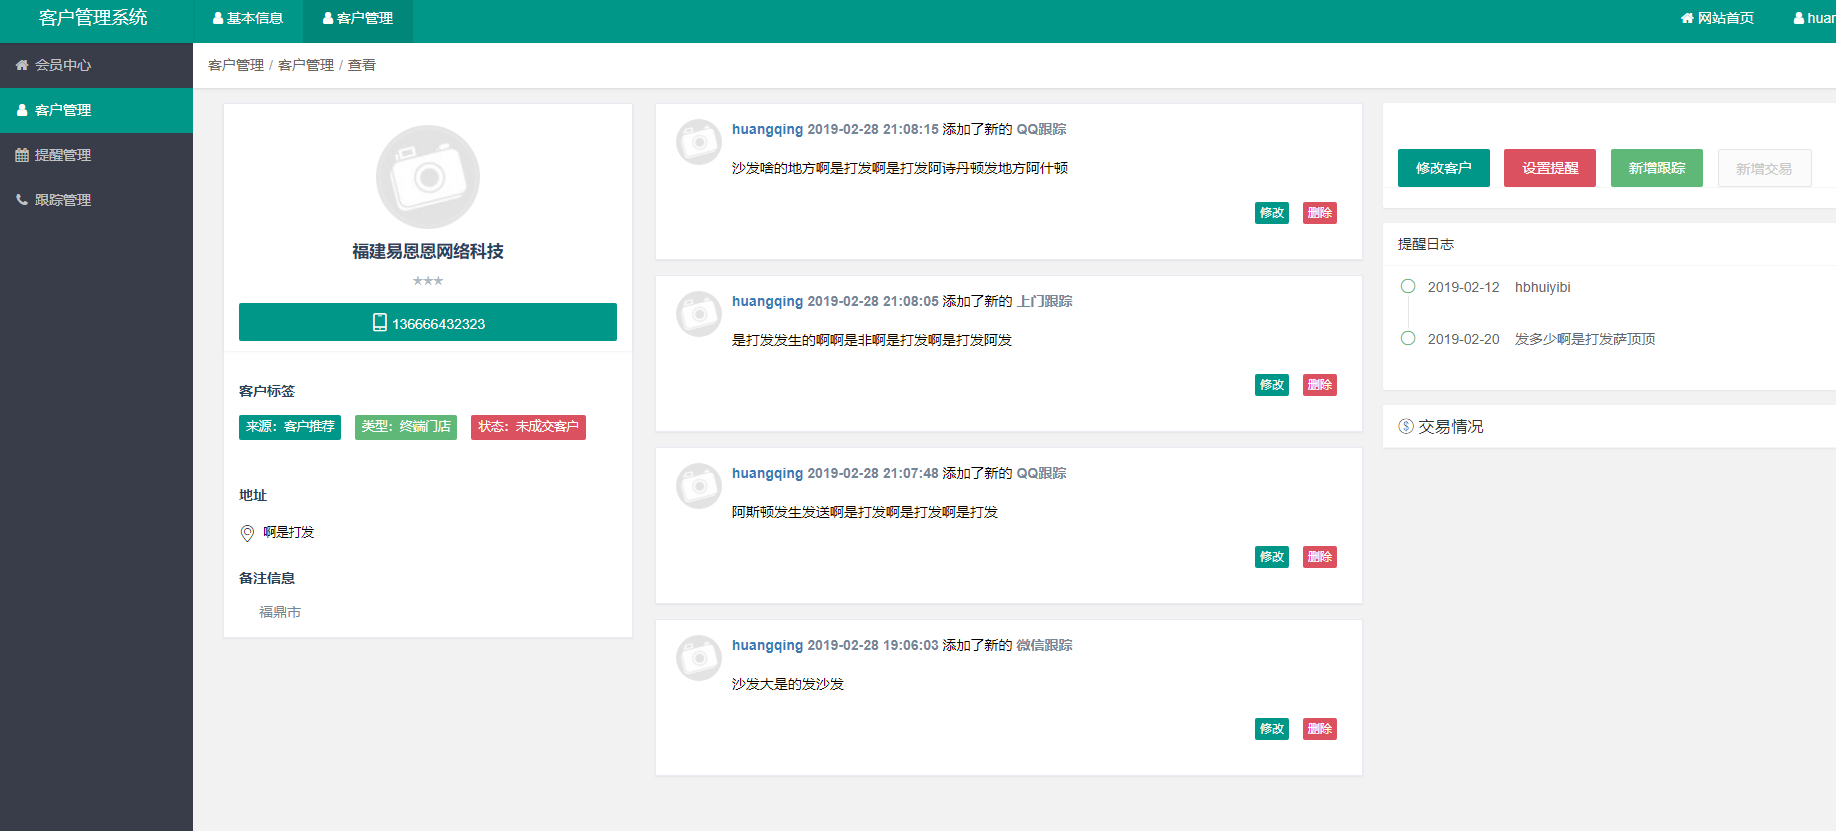The height and width of the screenshot is (831, 1836).
Task: Select the 2019-02-20 reminder timeline circle
Action: pos(1408,339)
